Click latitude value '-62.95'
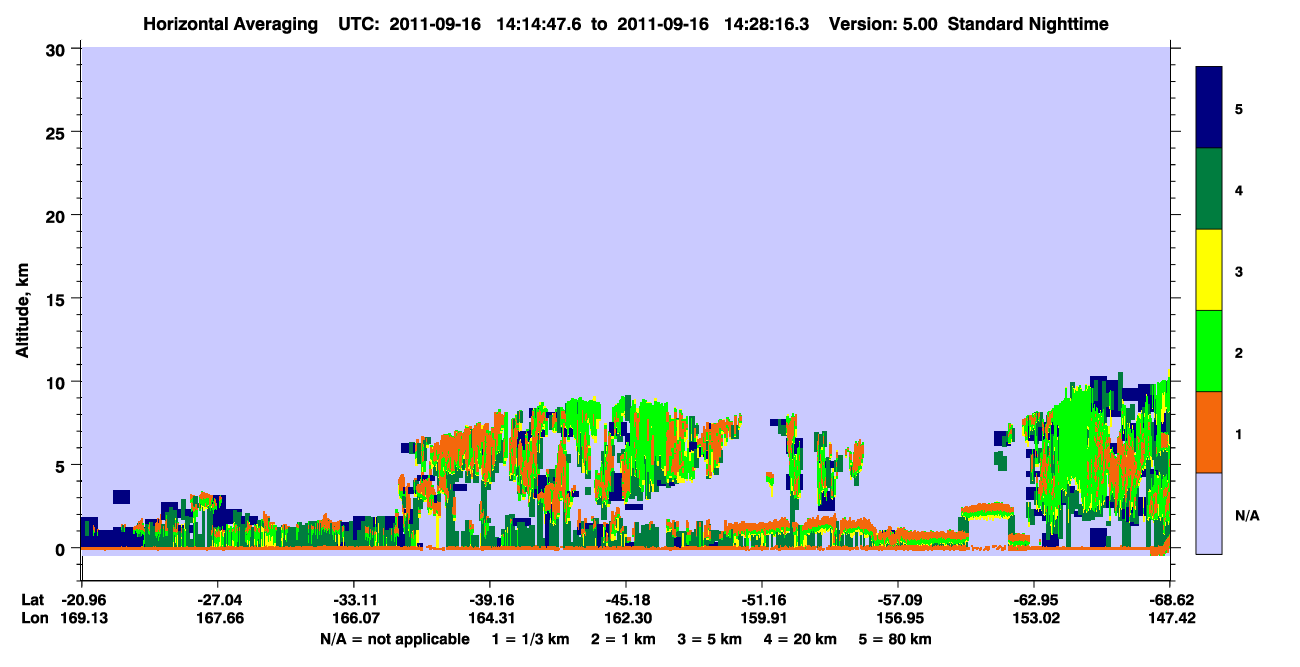The image size is (1300, 667). 1033,600
